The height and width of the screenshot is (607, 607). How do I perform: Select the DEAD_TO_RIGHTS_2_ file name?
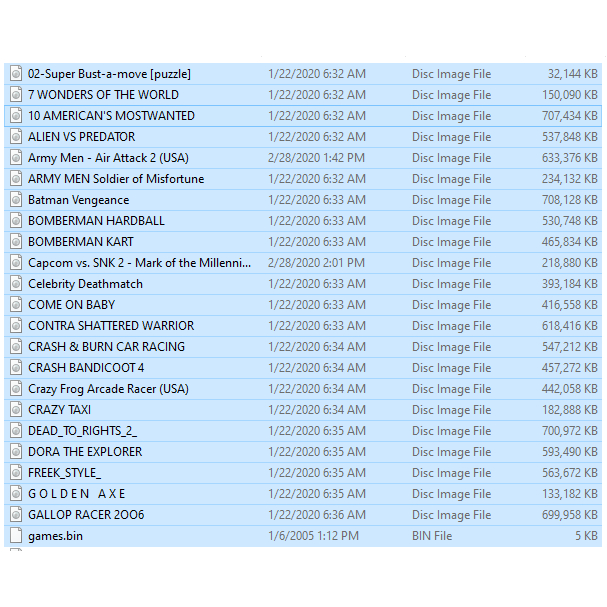[x=82, y=431]
